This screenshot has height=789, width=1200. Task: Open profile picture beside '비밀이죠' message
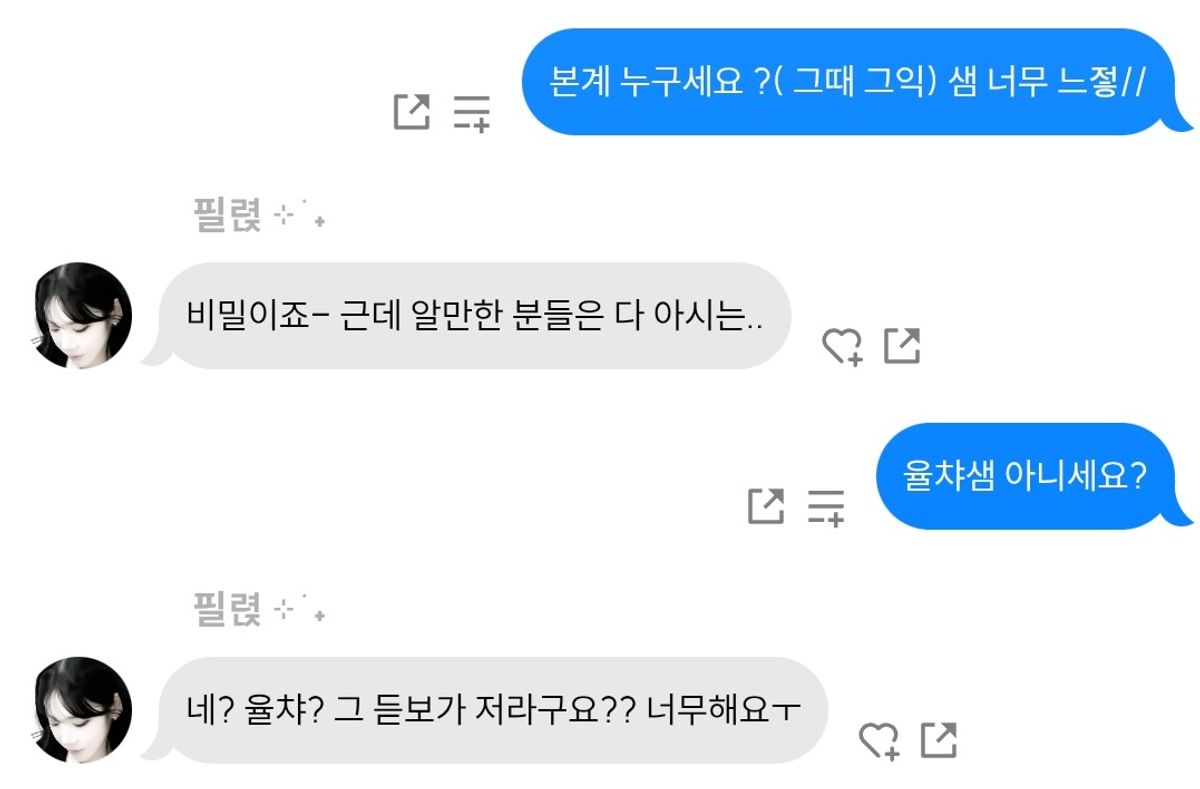click(x=83, y=316)
